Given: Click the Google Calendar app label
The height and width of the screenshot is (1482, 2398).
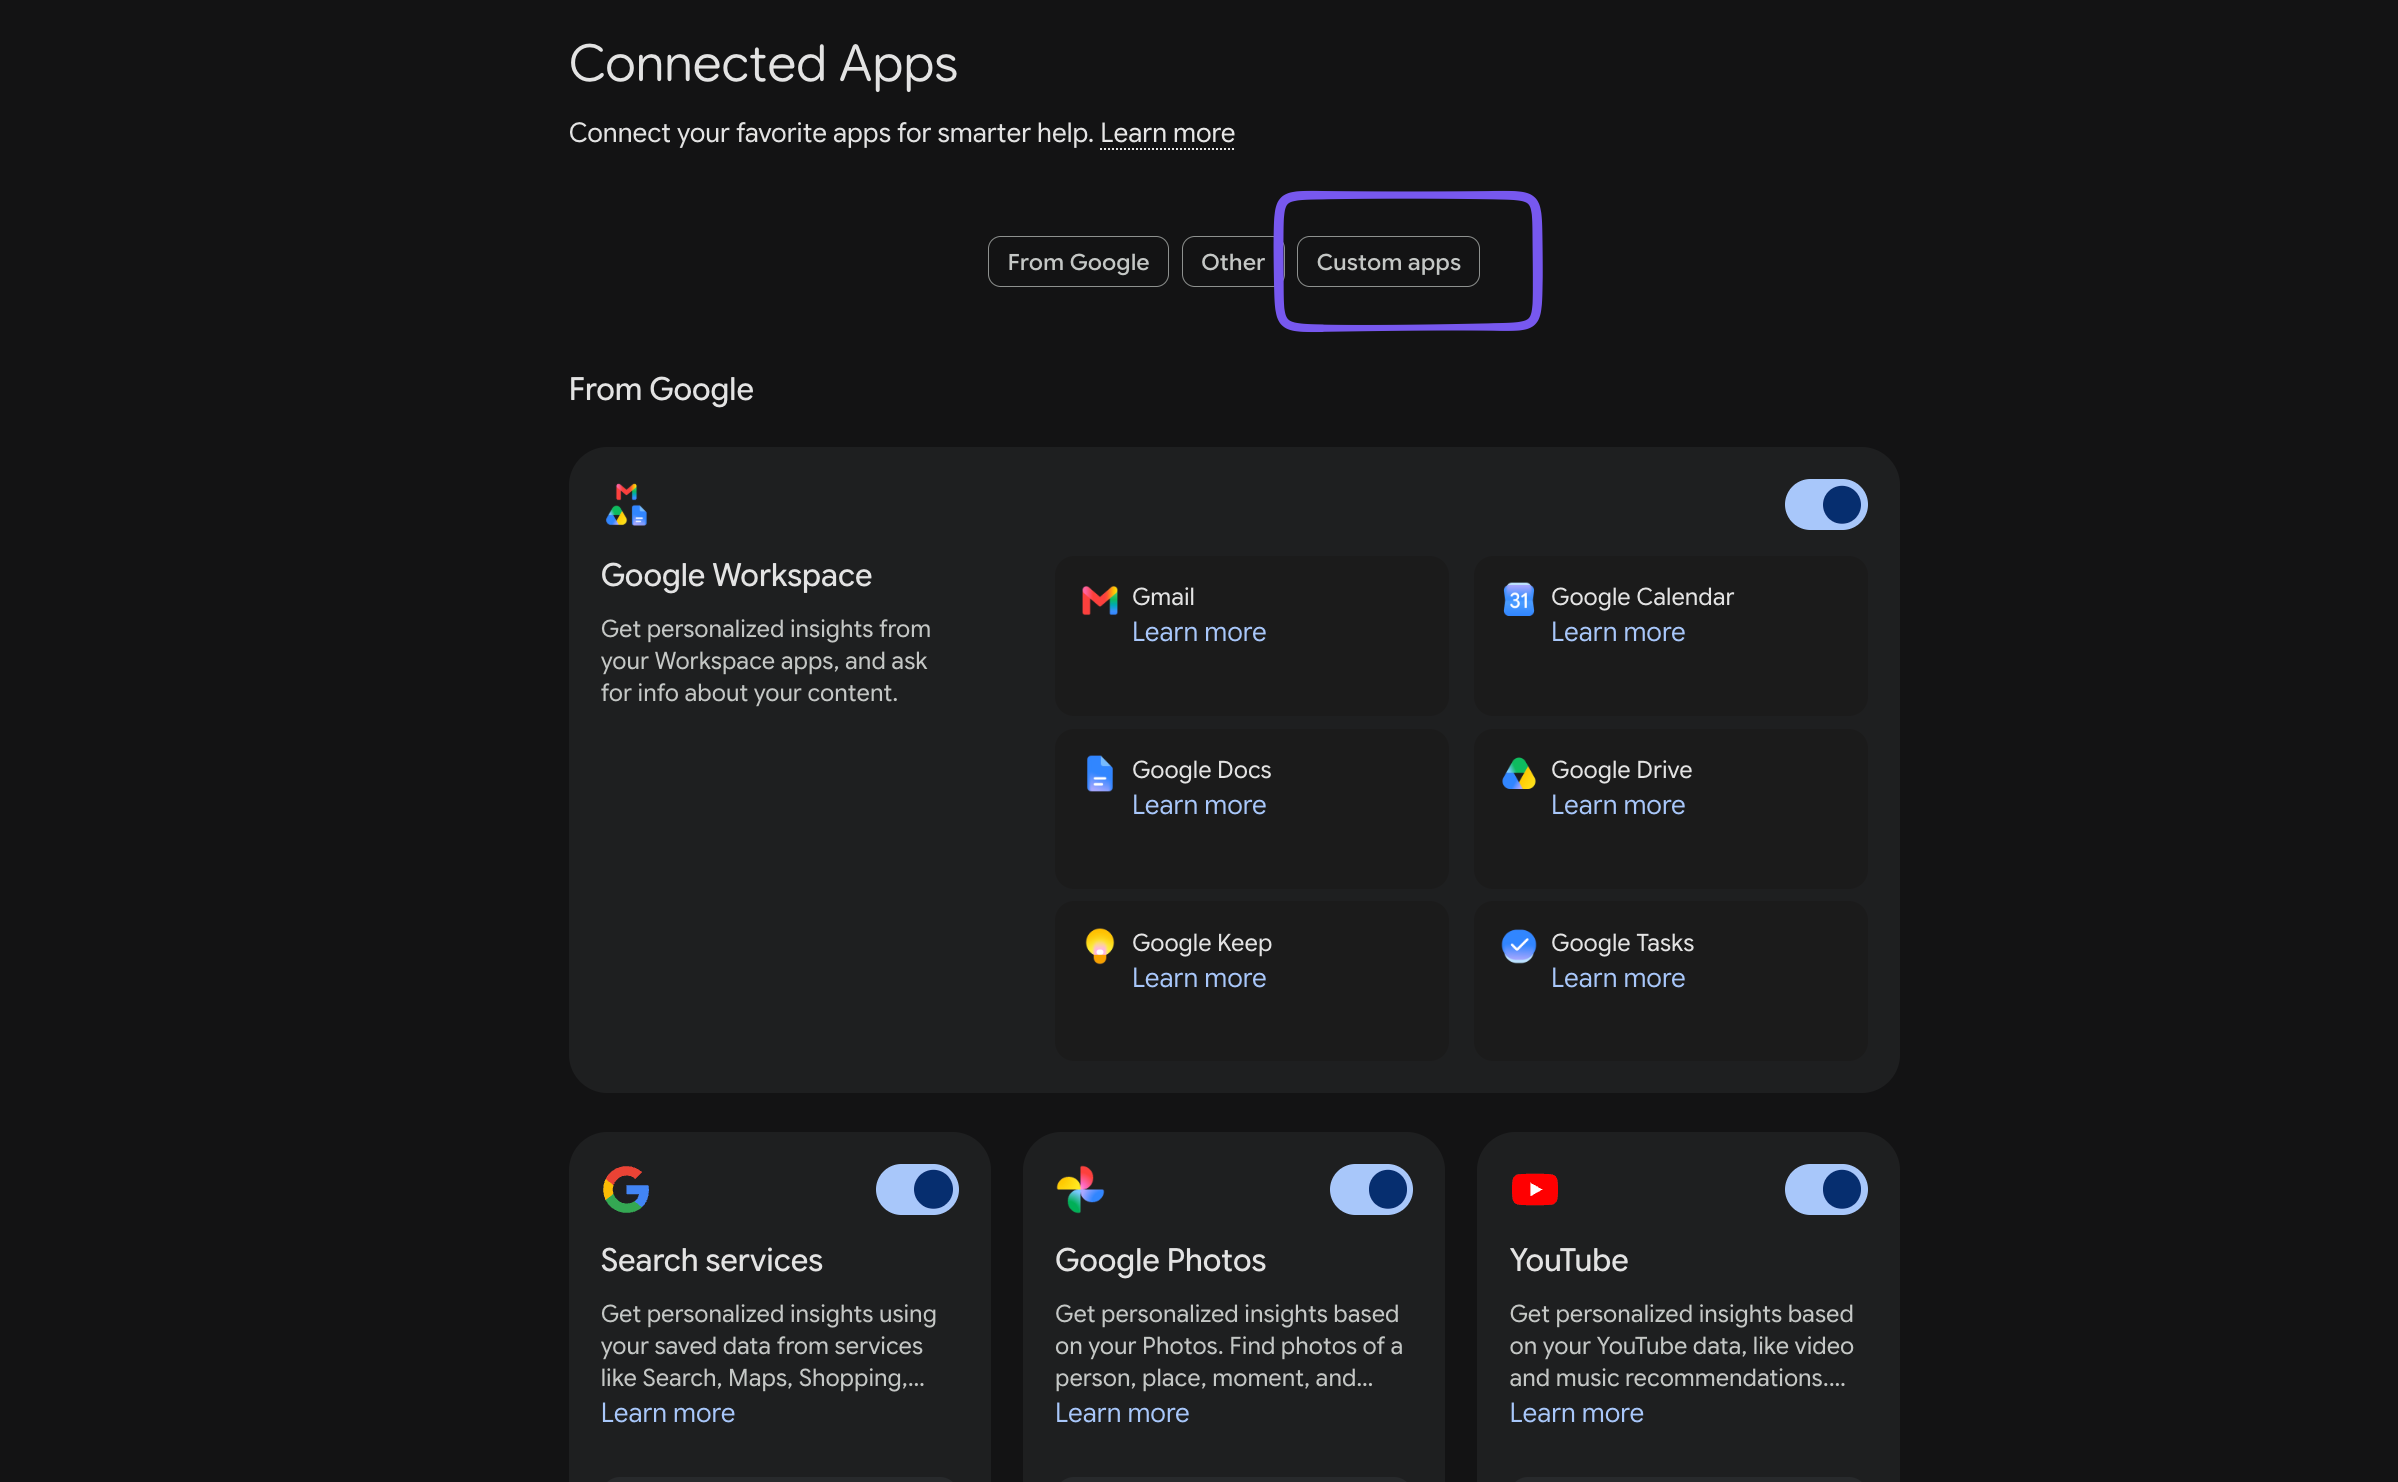Looking at the screenshot, I should click(1642, 597).
